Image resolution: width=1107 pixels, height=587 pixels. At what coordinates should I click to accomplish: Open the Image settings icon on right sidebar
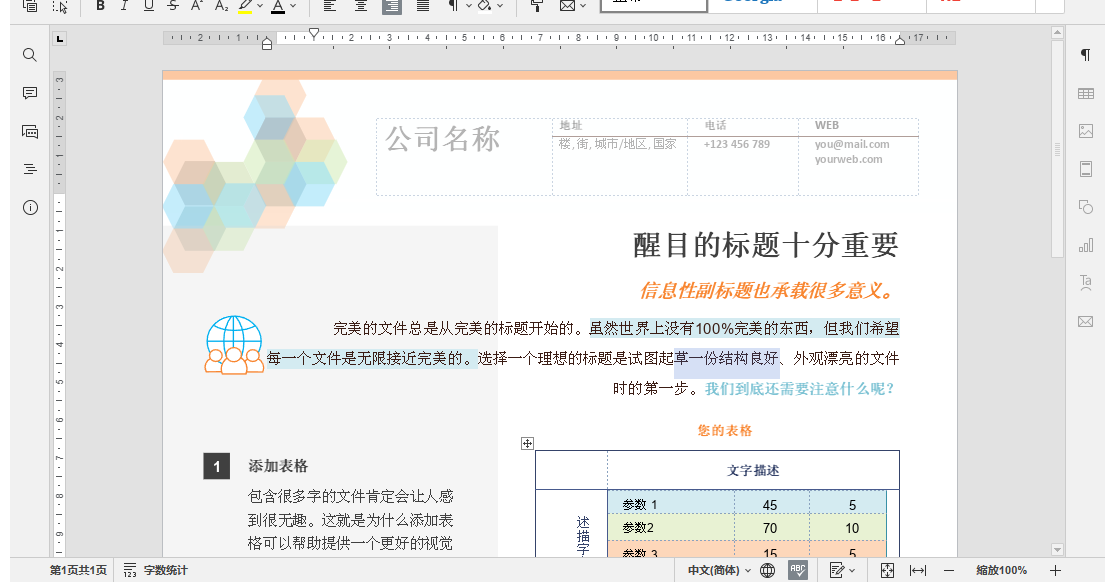point(1085,130)
